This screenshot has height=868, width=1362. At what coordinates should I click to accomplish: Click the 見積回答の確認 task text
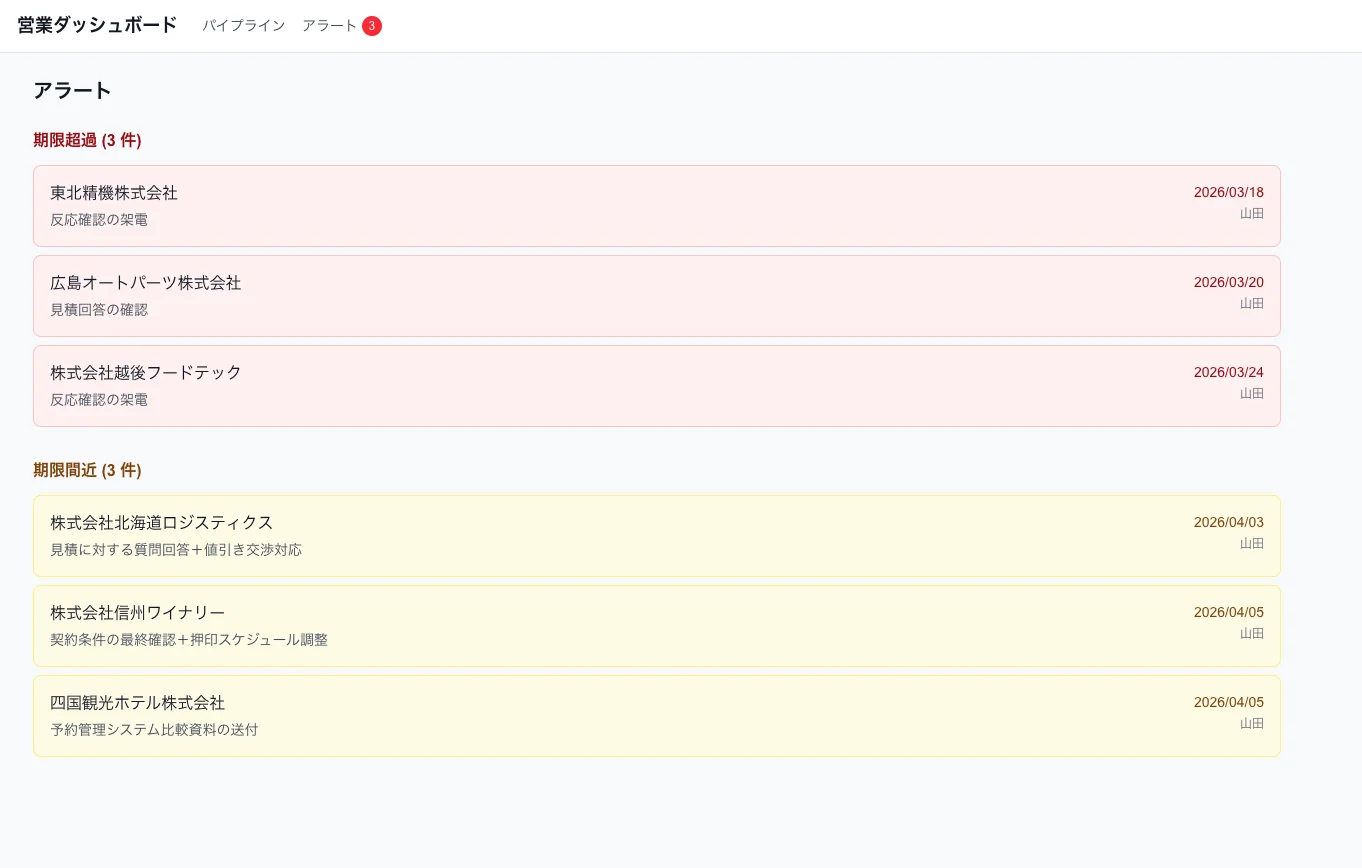(x=99, y=310)
